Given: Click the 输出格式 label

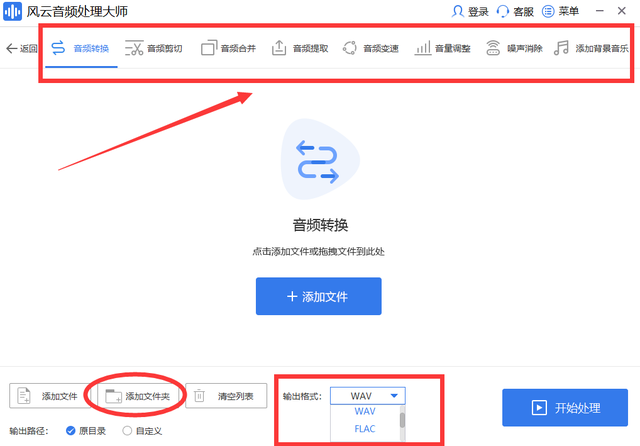Looking at the screenshot, I should [302, 396].
